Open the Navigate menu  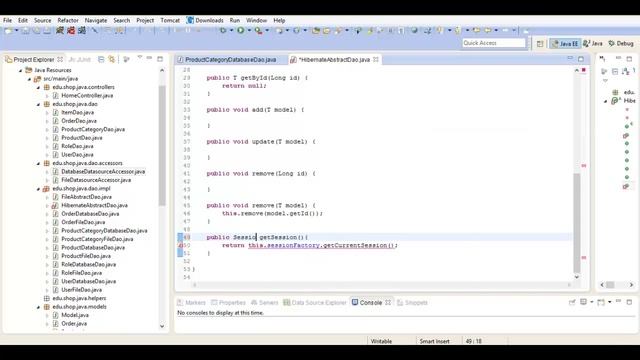[x=96, y=20]
